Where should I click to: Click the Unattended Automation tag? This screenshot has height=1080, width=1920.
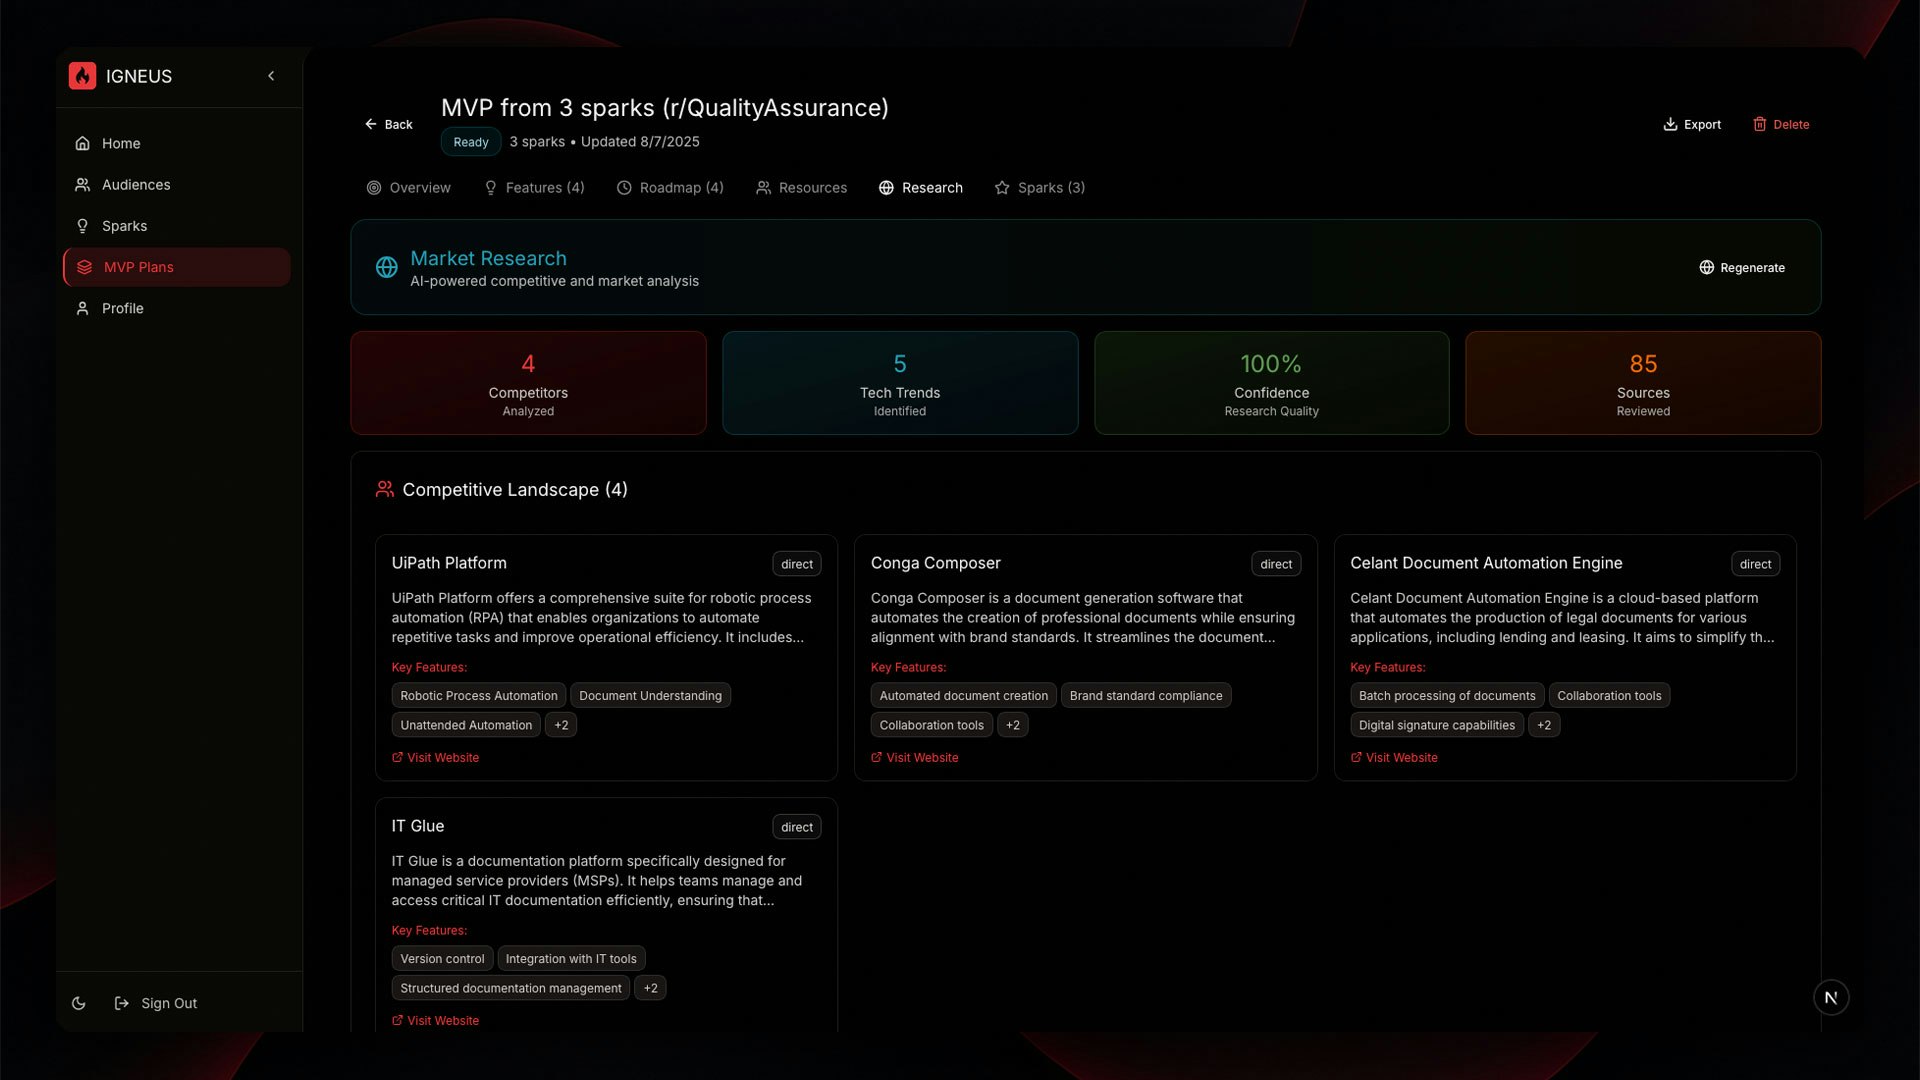click(466, 725)
